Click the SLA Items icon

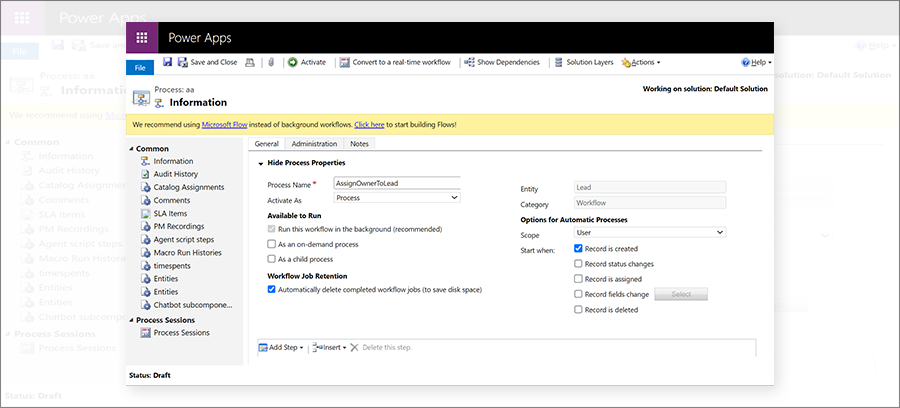[x=145, y=213]
